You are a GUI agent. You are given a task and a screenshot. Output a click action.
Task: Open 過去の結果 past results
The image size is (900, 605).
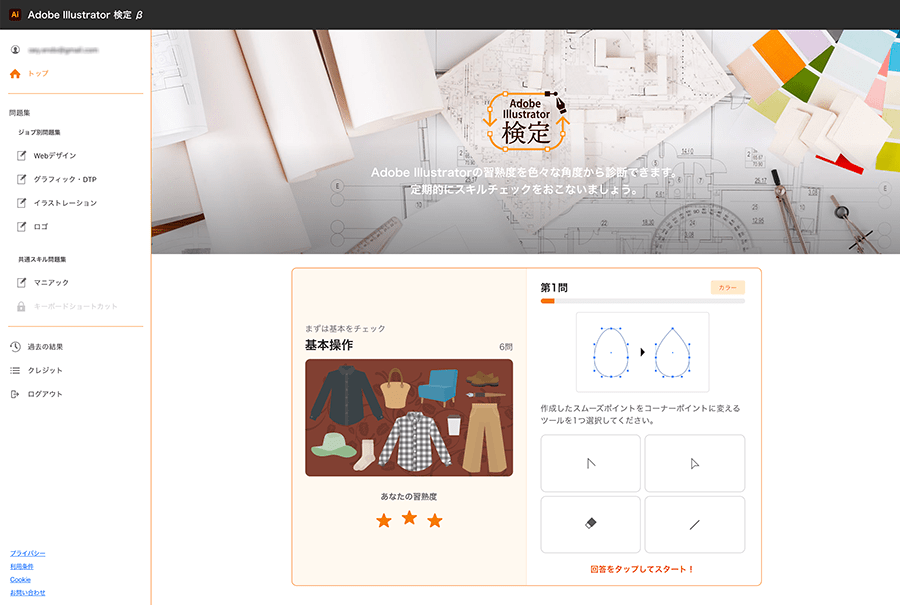(x=45, y=347)
